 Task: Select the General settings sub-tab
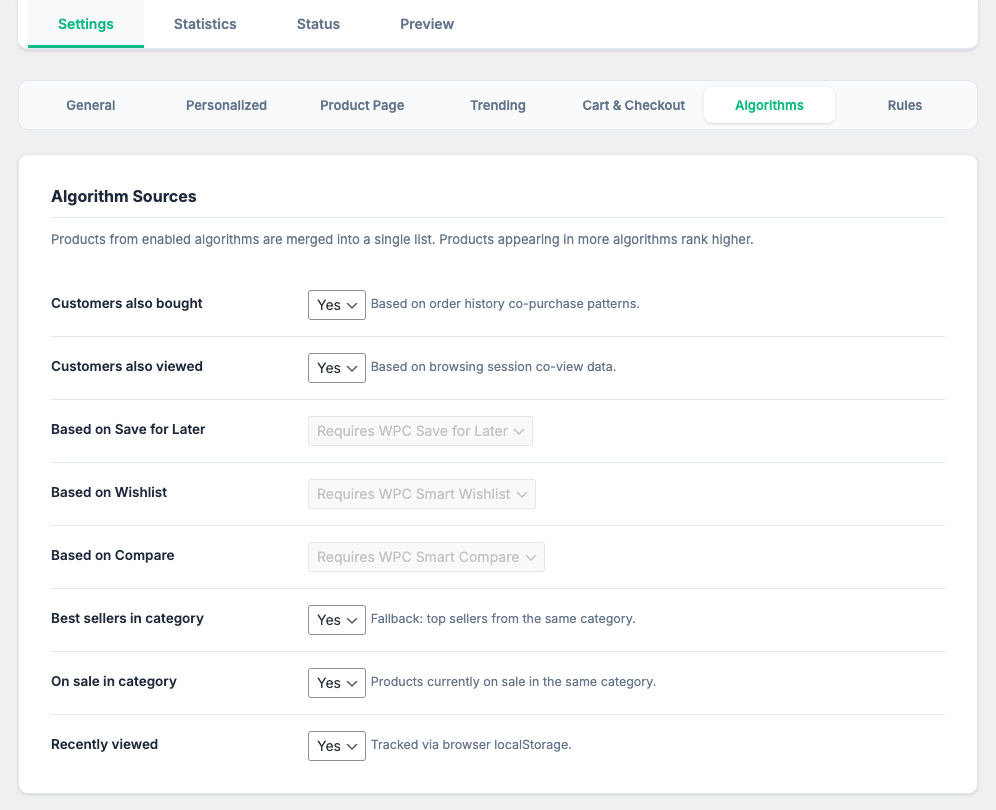tap(91, 105)
